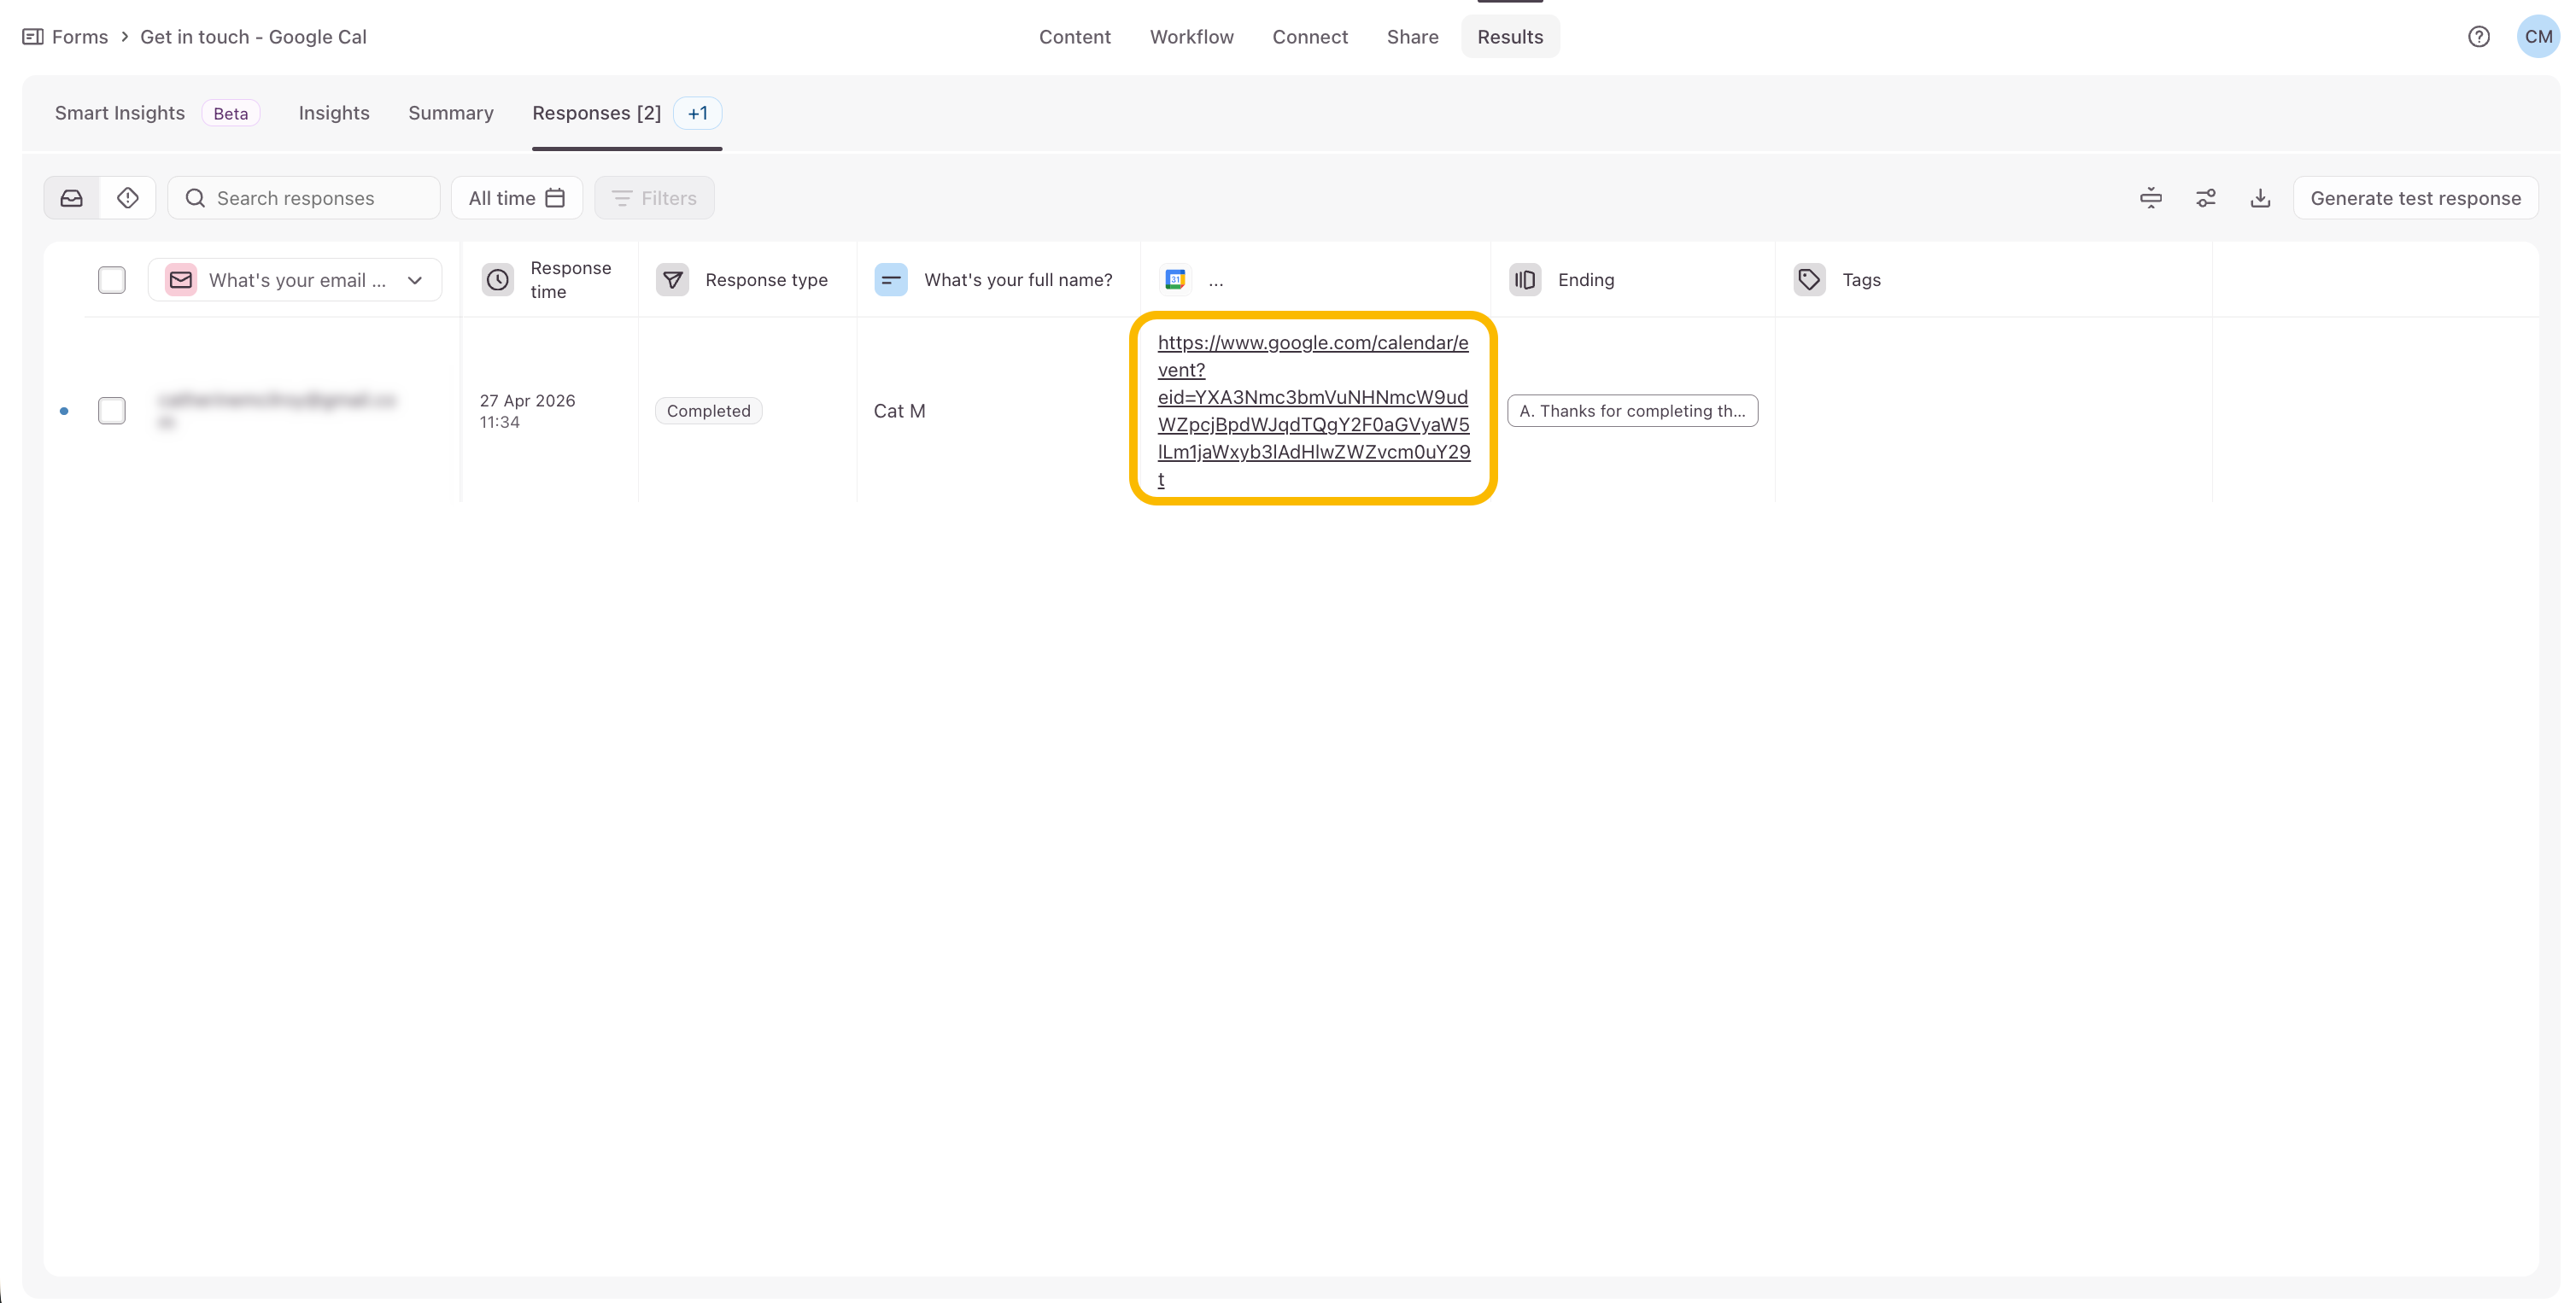
Task: Click the spam responses warning icon
Action: [x=128, y=198]
